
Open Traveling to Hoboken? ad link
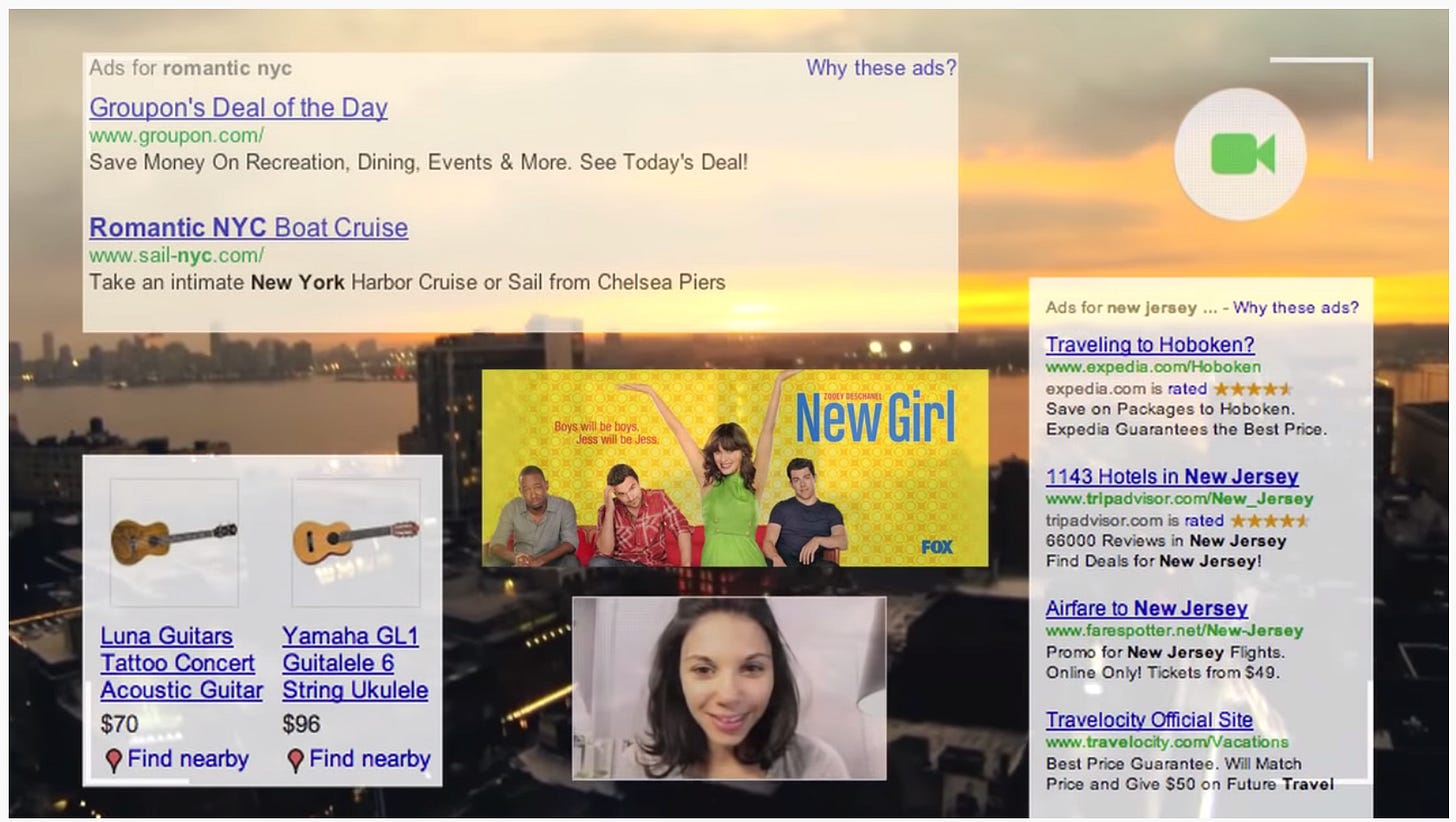pyautogui.click(x=1150, y=345)
